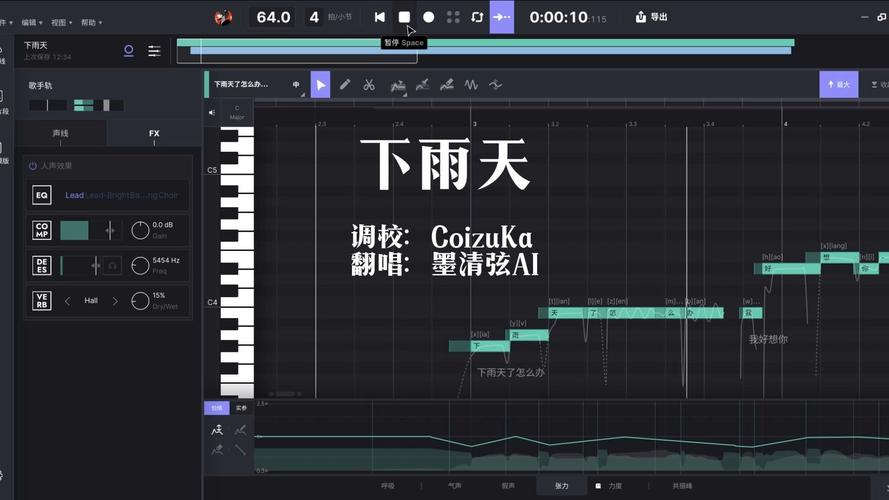Select the pointer selection tool

[x=320, y=84]
